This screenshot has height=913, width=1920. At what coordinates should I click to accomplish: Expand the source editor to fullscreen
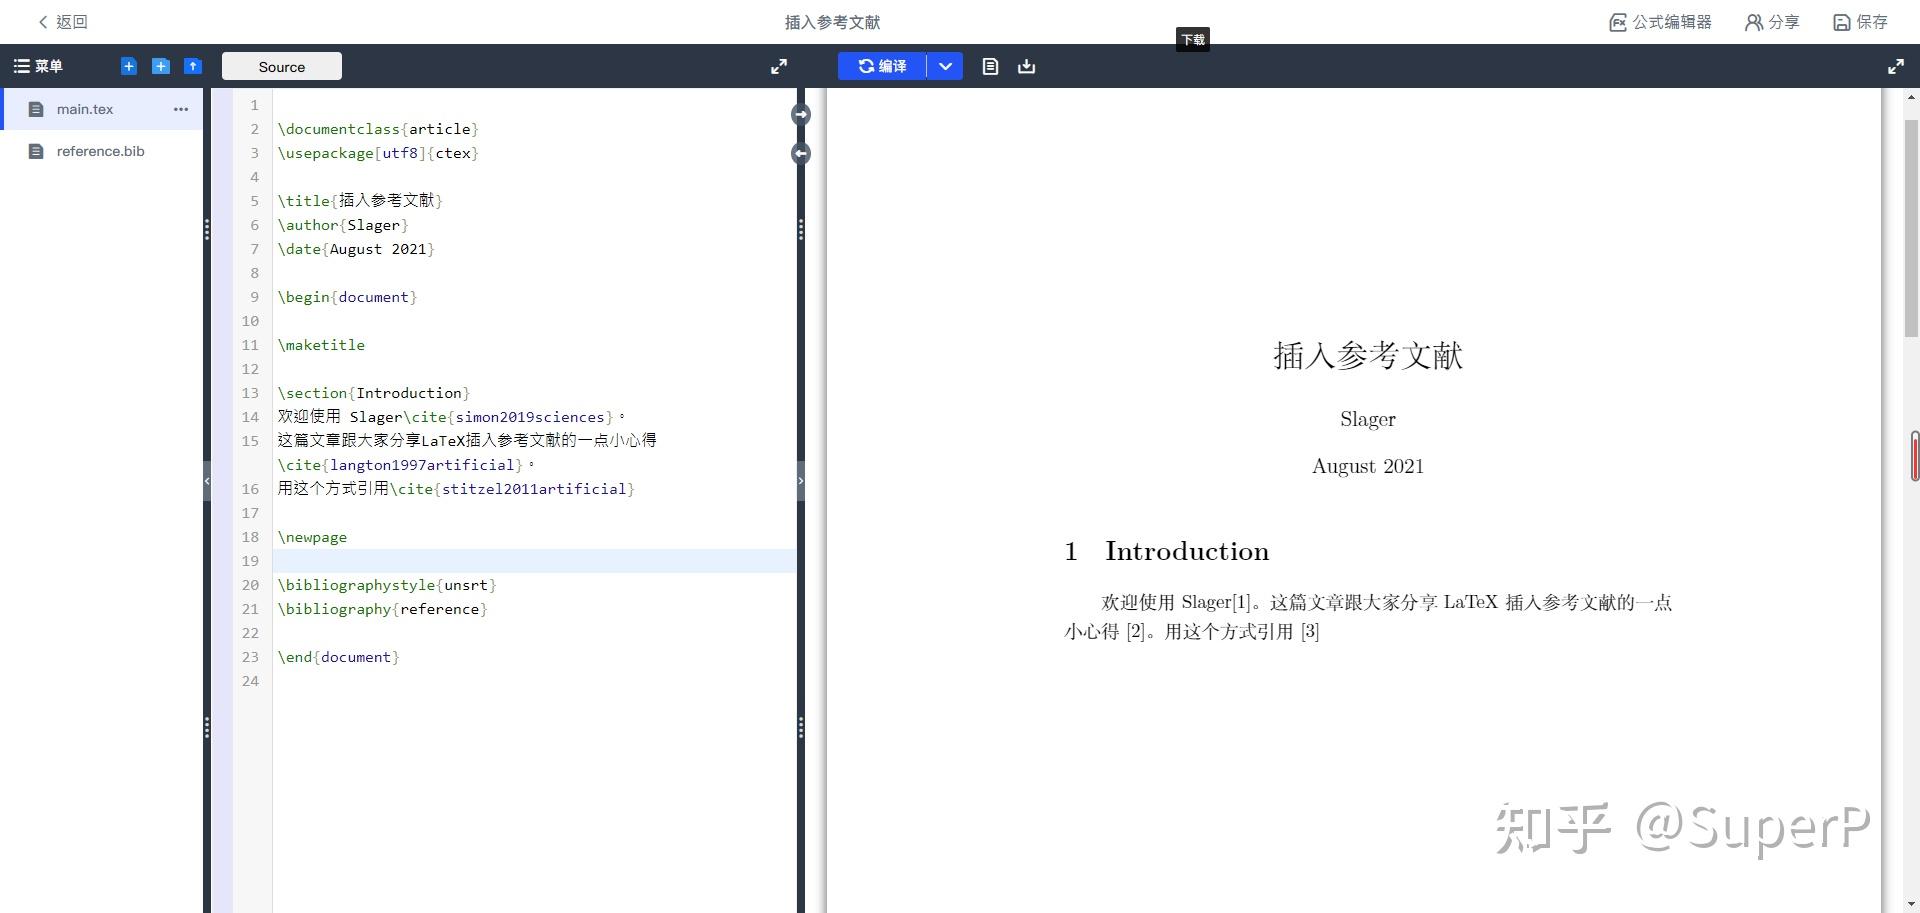click(779, 67)
